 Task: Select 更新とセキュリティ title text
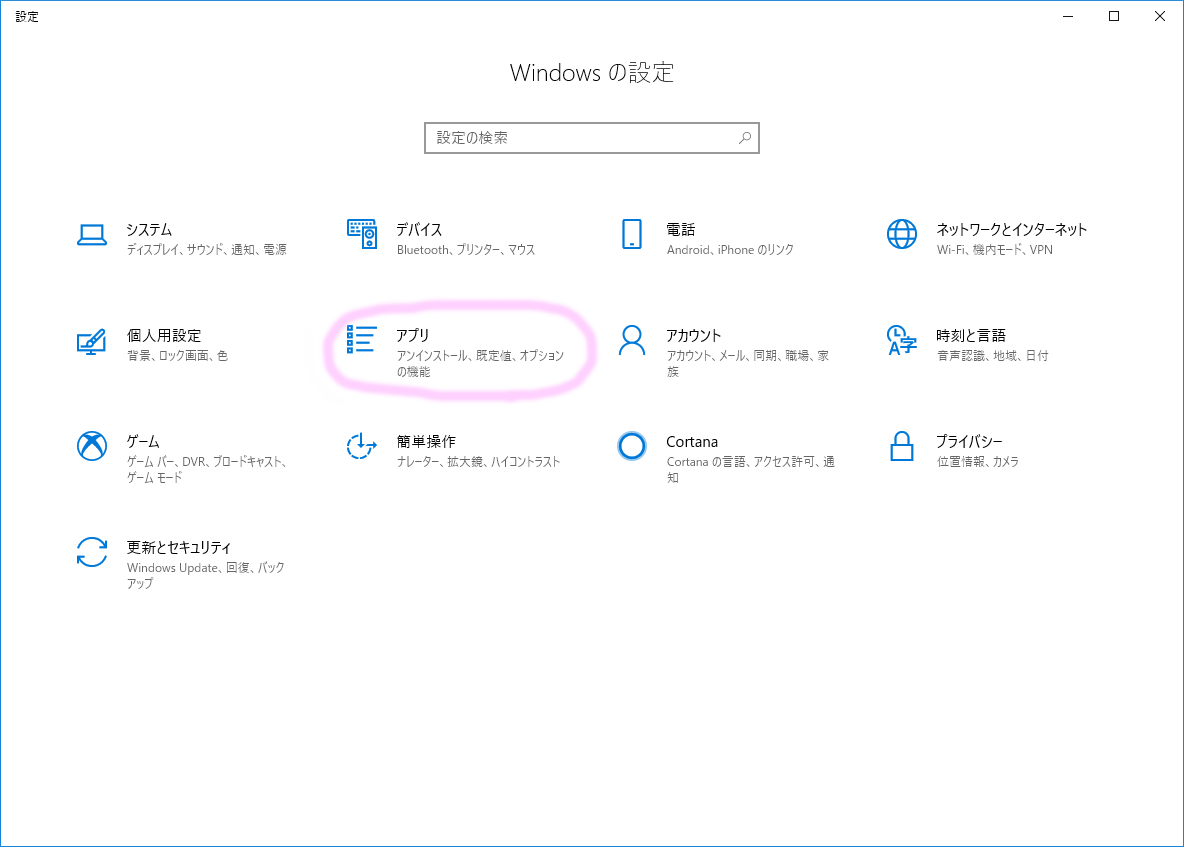click(x=178, y=547)
